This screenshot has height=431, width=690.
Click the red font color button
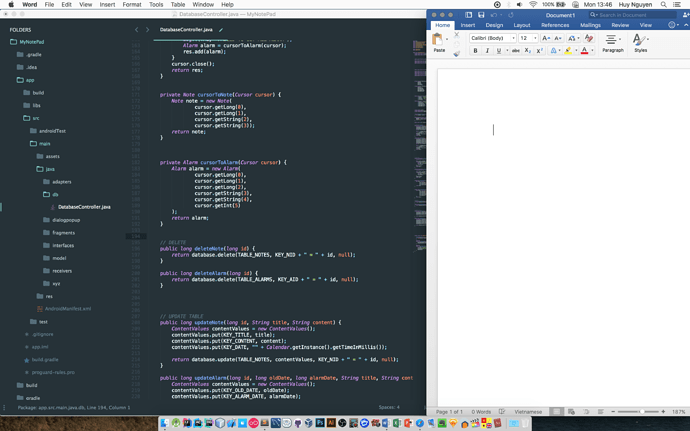[x=584, y=51]
